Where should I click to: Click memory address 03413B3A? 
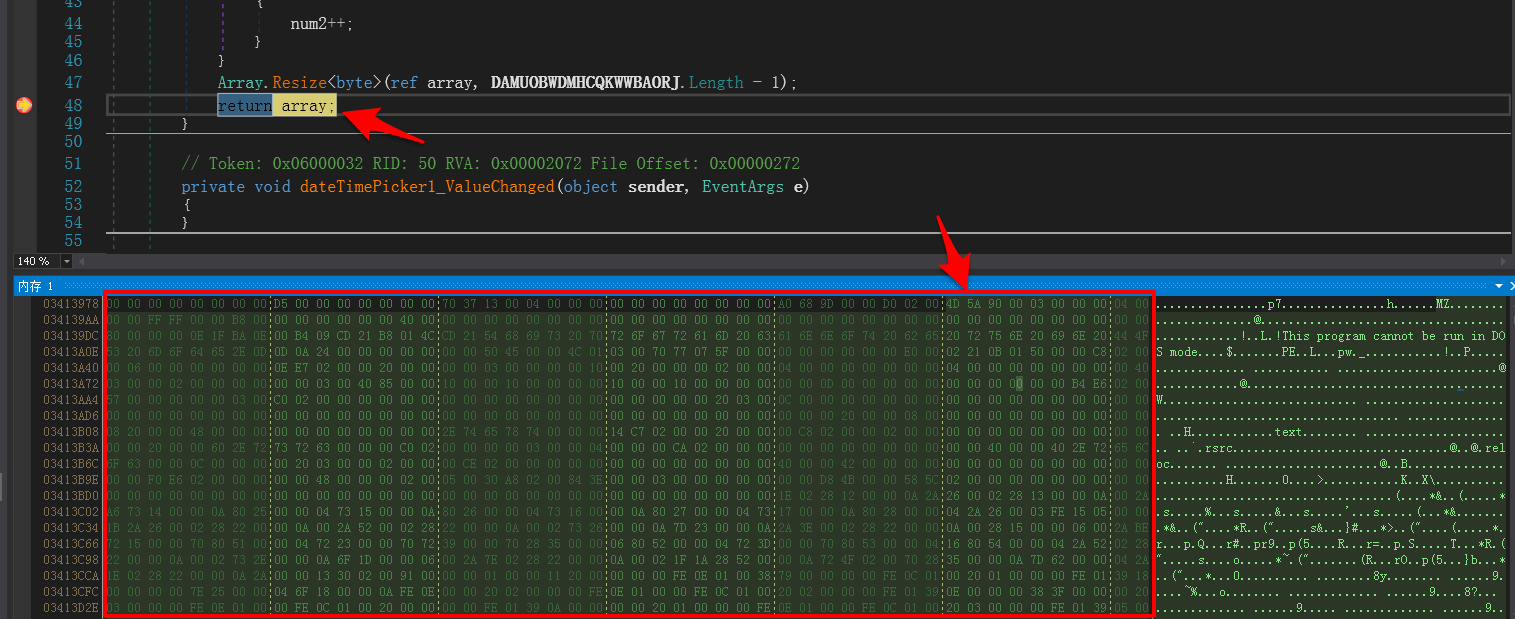point(71,448)
